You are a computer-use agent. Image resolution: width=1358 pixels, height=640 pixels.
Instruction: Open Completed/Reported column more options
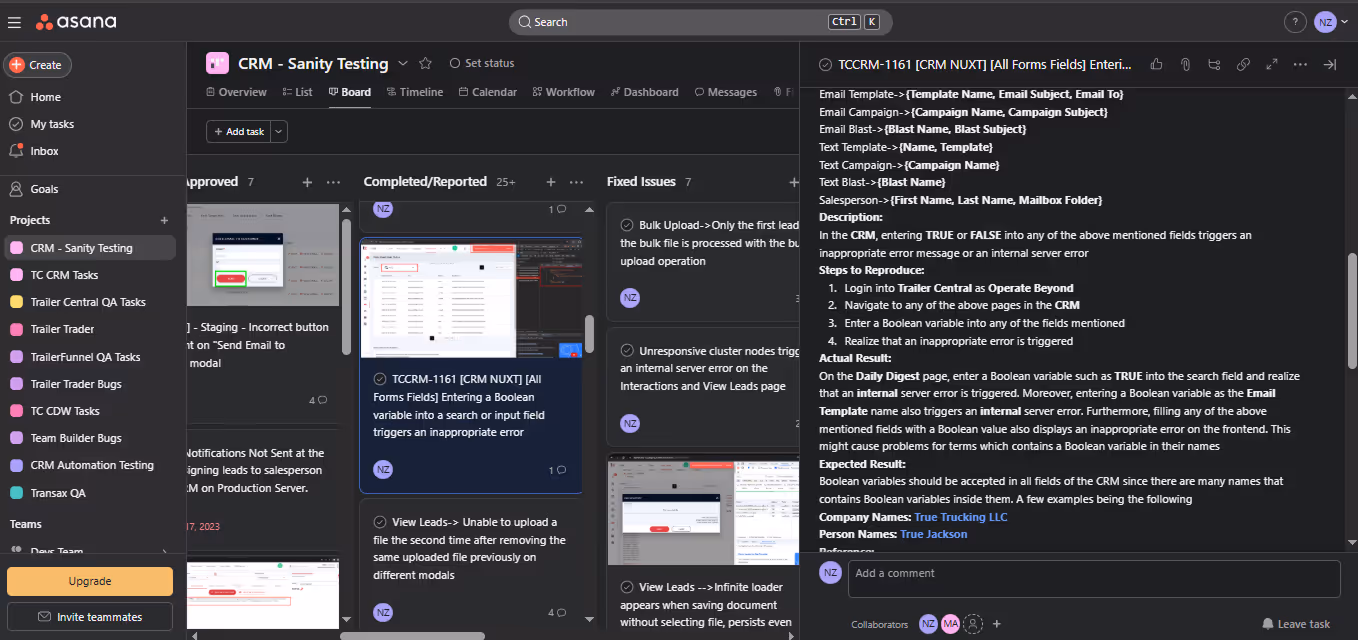pos(577,182)
